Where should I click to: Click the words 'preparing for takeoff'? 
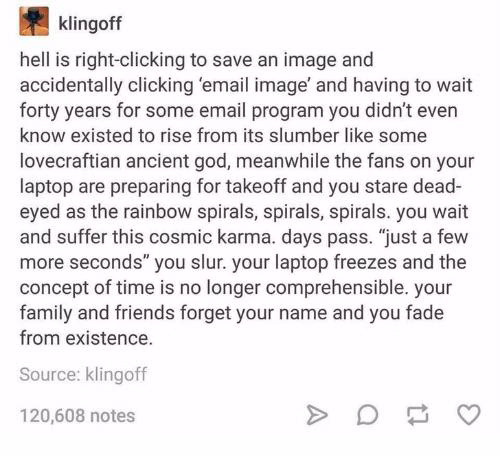pos(198,187)
